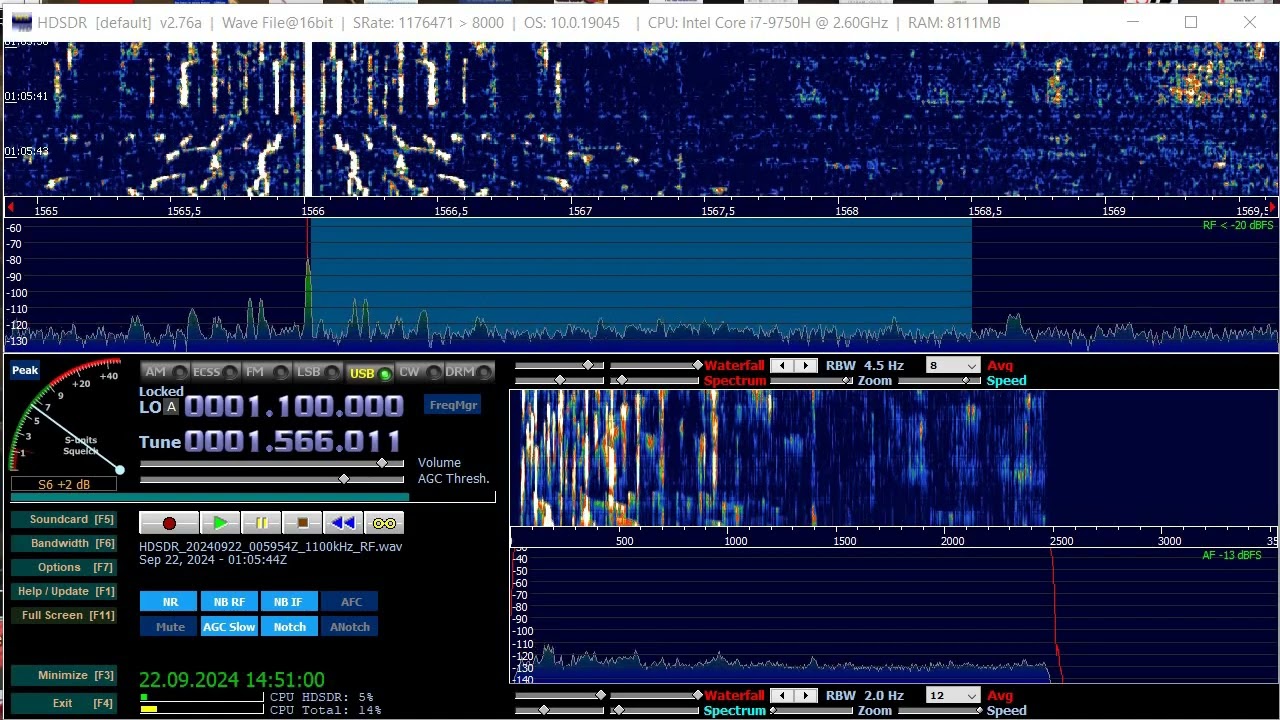Screen dimensions: 1280x720
Task: Select ECSS demodulation mode
Action: (215, 372)
